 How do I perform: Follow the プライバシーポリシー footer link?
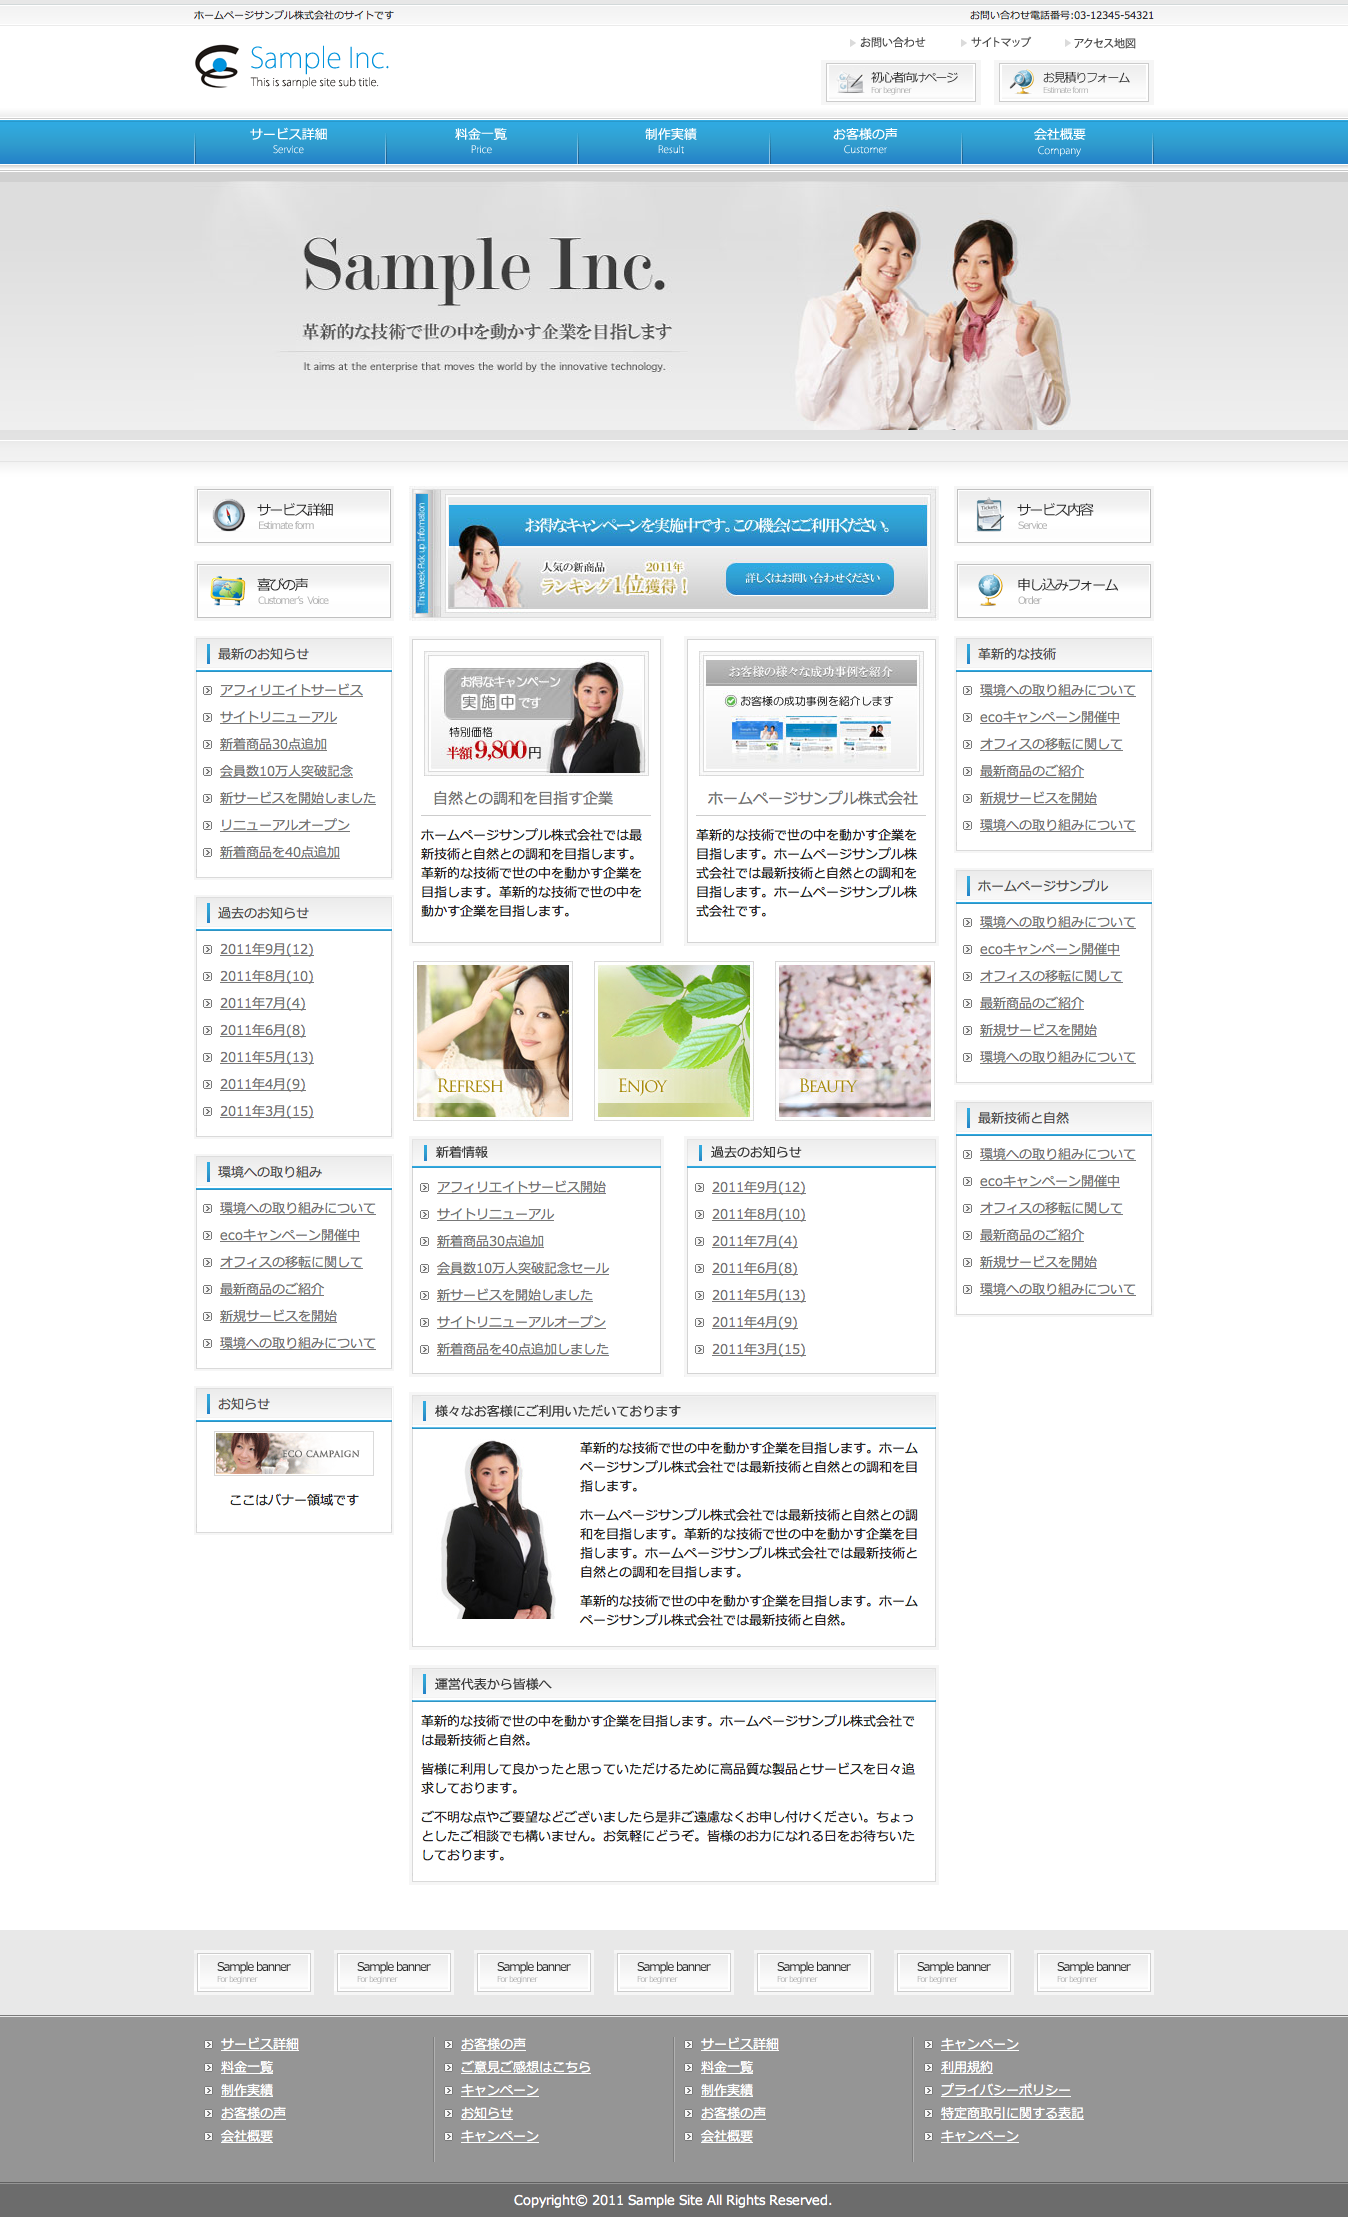point(1005,2090)
